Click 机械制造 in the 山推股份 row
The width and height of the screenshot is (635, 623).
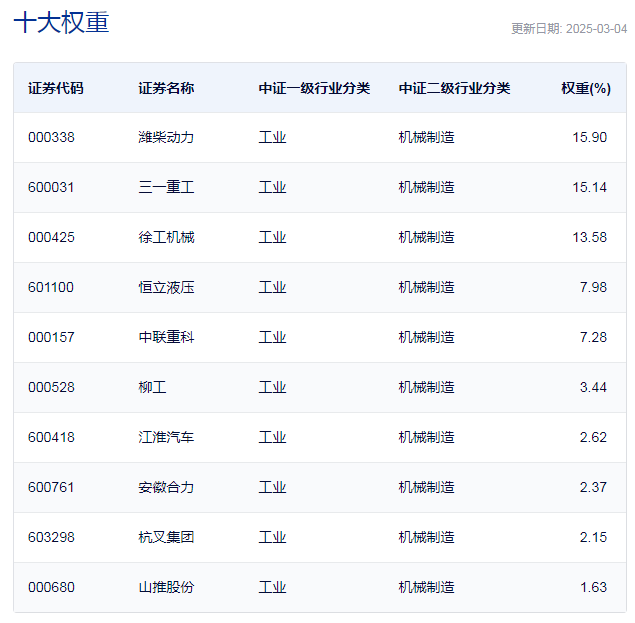(x=426, y=587)
